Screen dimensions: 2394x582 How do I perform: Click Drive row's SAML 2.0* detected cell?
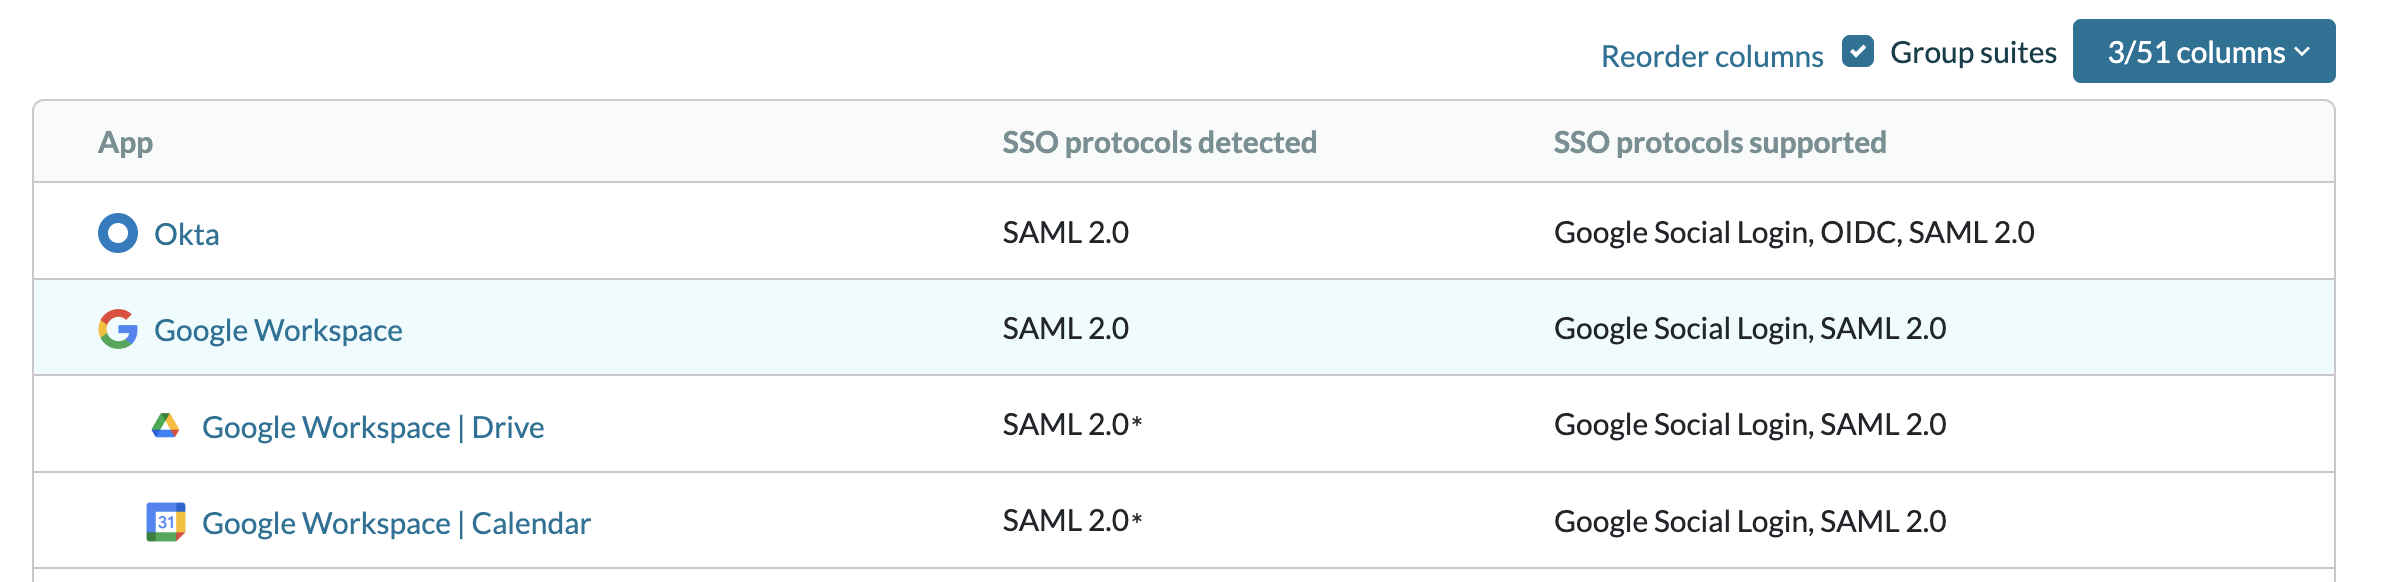(x=1072, y=424)
